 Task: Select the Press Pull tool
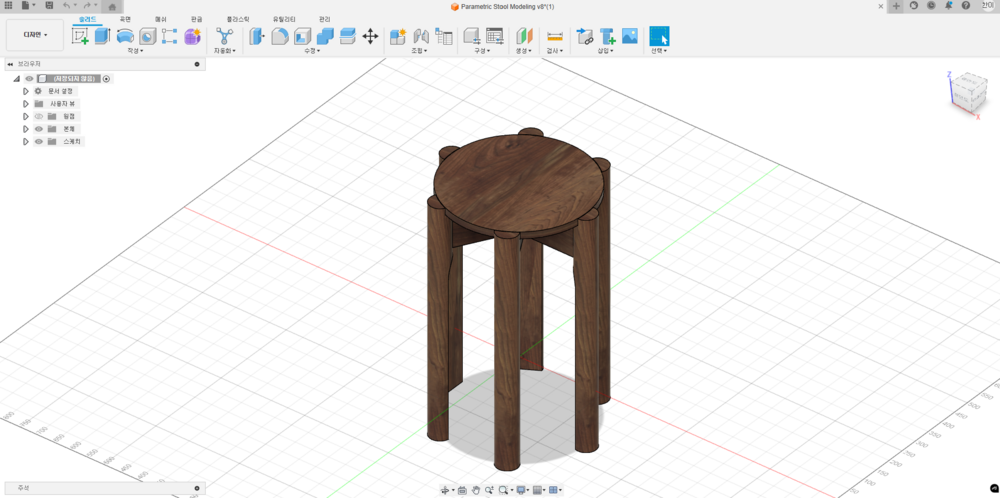tap(257, 36)
